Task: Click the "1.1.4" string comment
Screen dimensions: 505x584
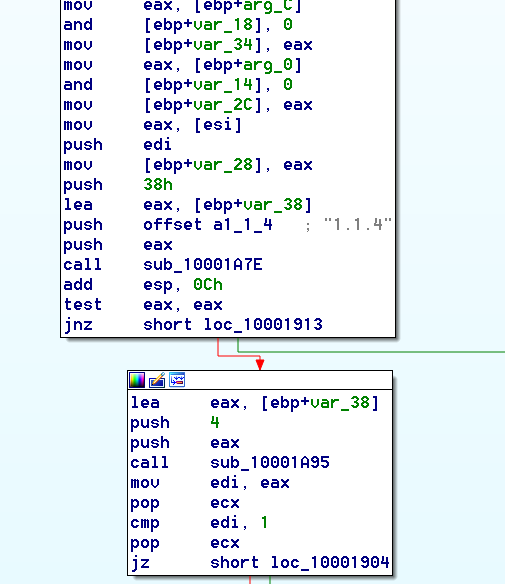Action: click(x=358, y=225)
